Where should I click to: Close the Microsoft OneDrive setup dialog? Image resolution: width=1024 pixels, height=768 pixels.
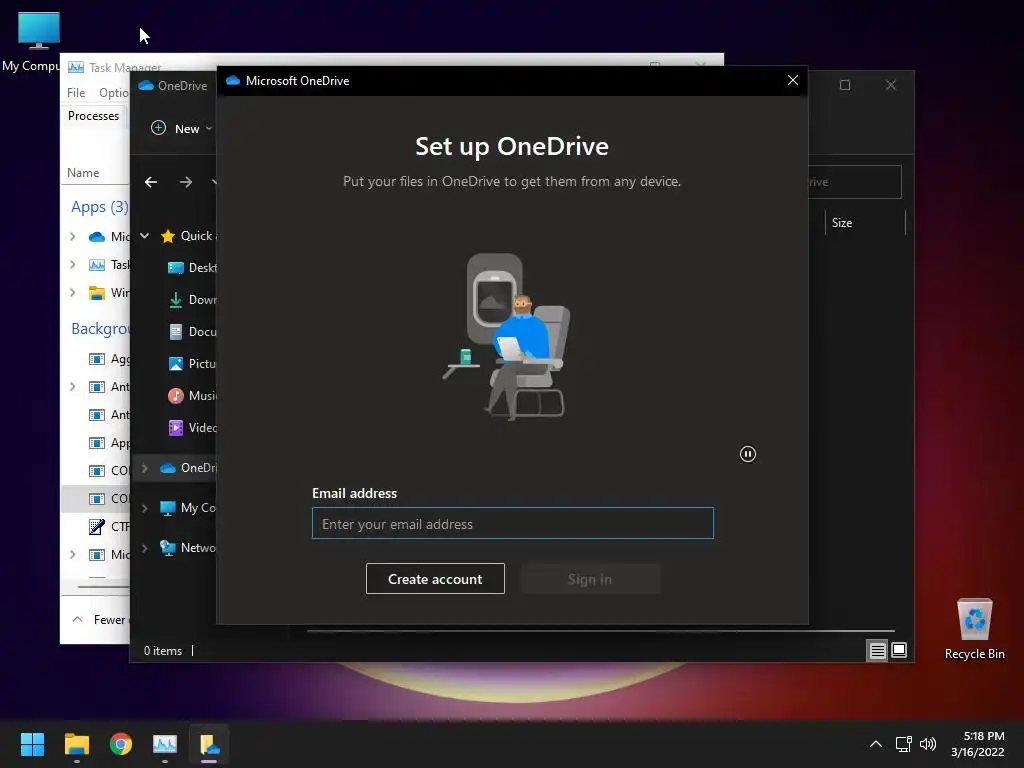[x=793, y=80]
